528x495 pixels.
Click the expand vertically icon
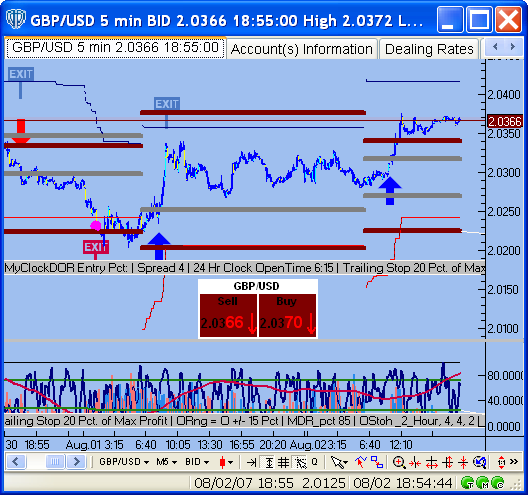tap(448, 462)
